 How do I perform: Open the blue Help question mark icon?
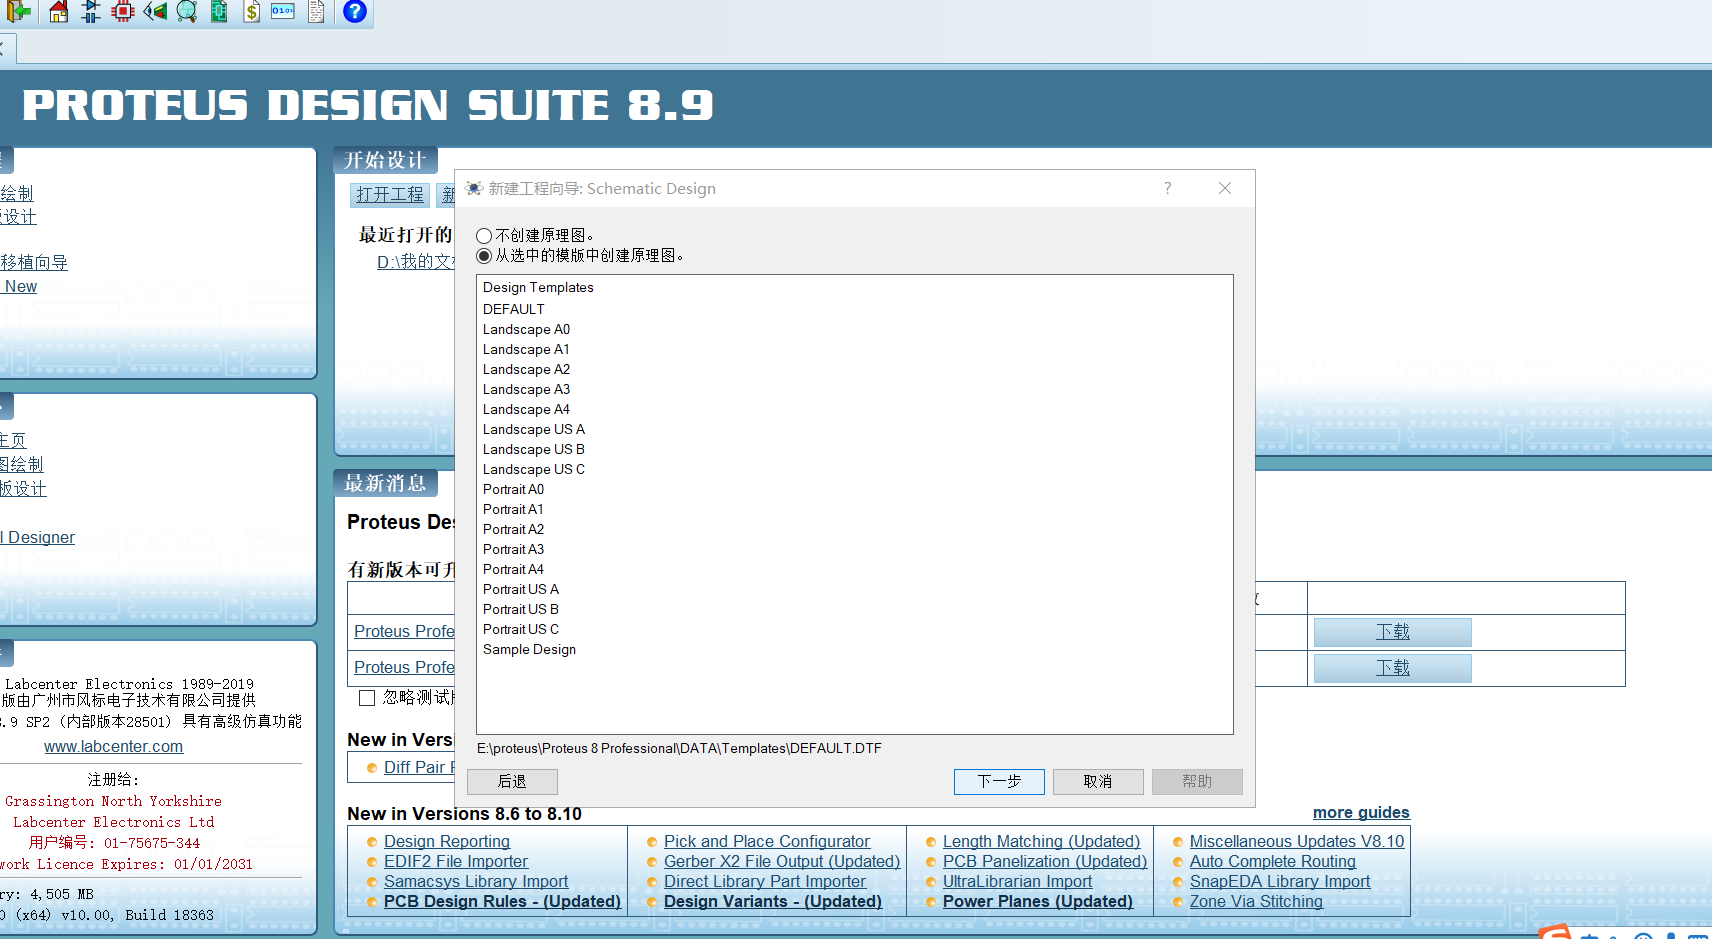[x=355, y=11]
